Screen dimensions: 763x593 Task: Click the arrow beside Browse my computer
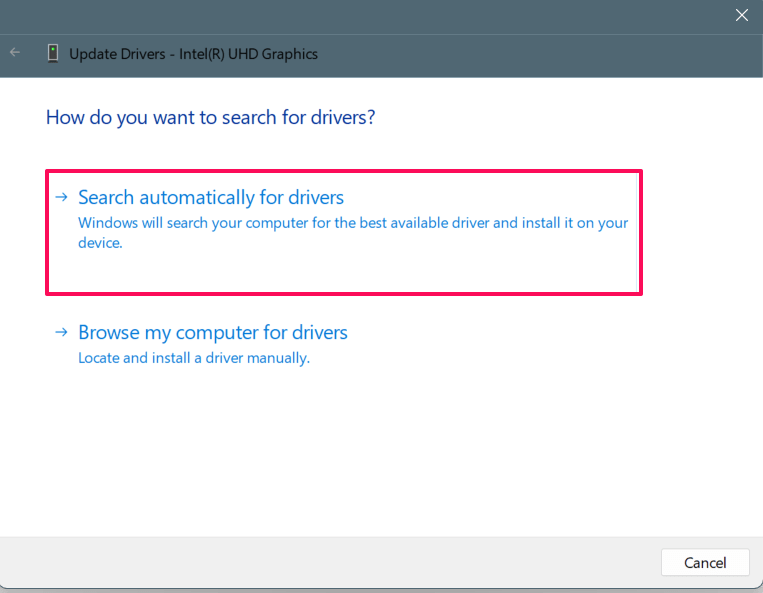coord(61,332)
